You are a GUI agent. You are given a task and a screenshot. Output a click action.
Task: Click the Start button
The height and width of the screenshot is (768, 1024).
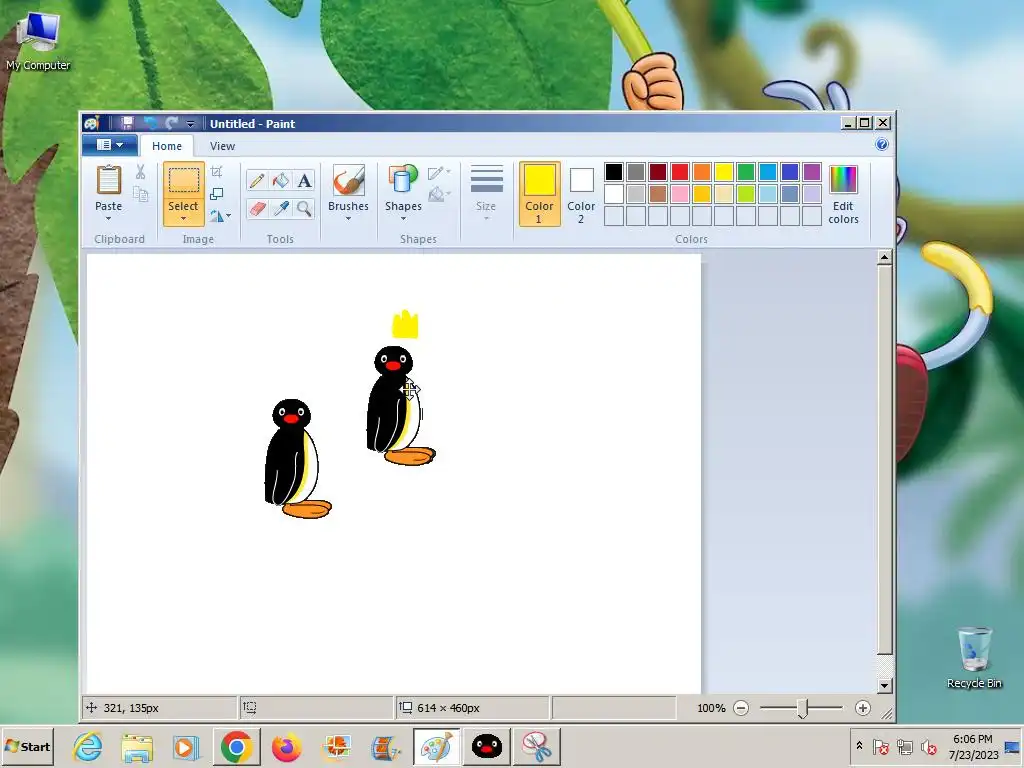pyautogui.click(x=27, y=746)
